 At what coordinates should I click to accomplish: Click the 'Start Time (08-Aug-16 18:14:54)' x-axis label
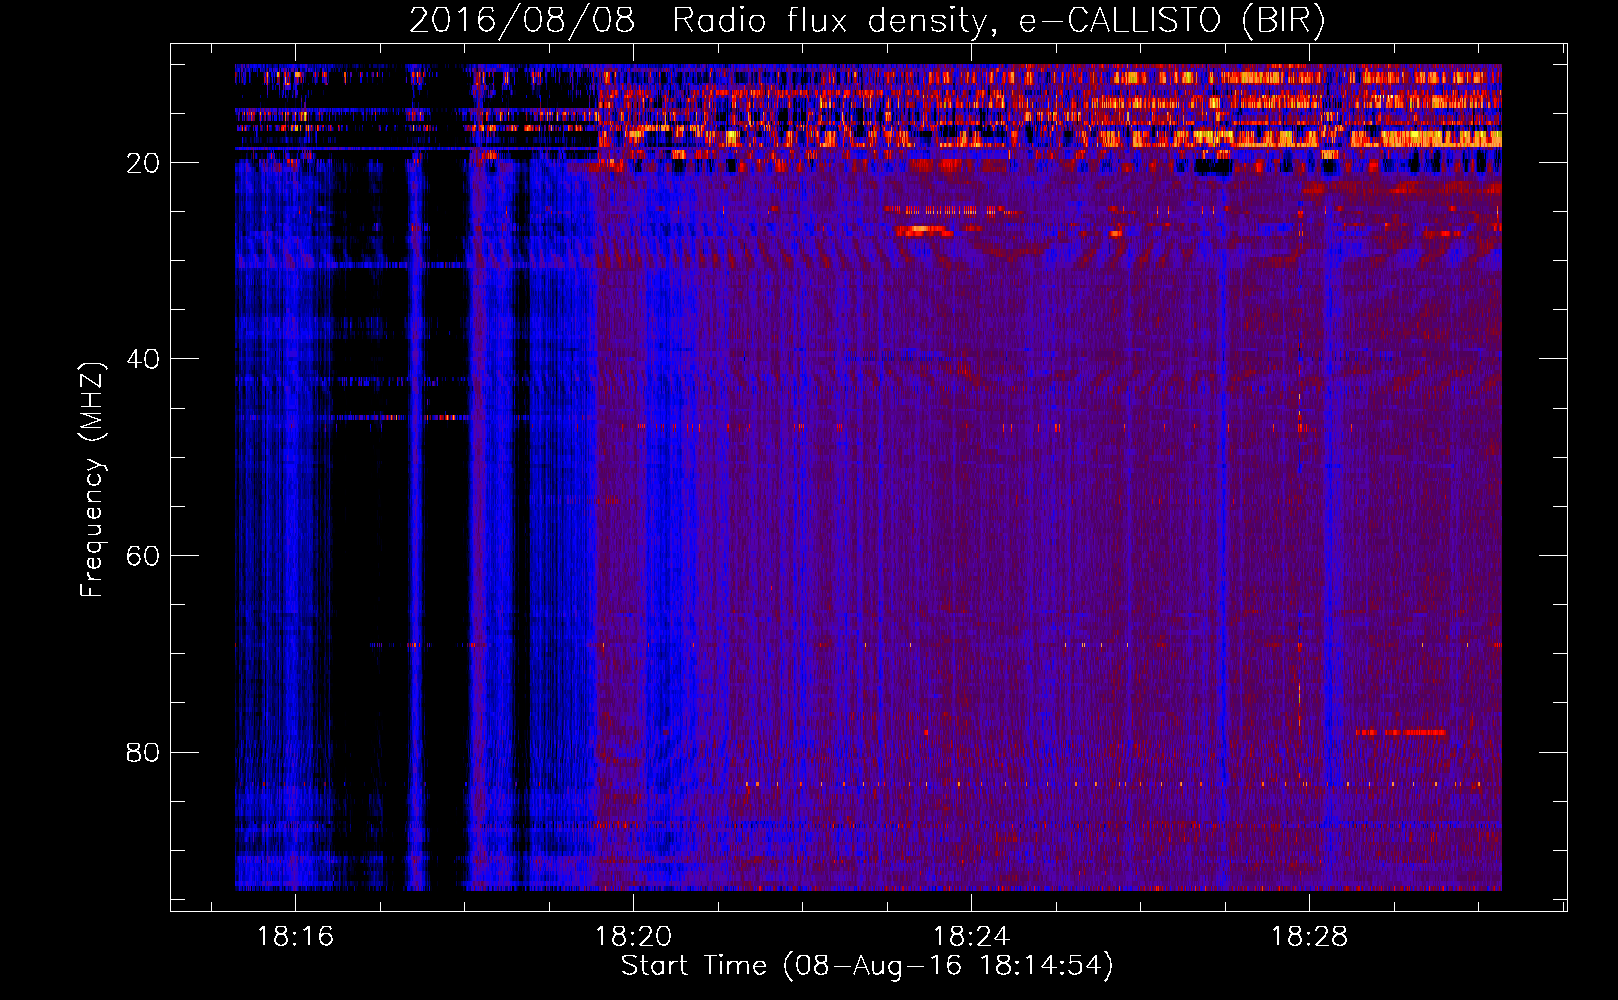[x=867, y=966]
